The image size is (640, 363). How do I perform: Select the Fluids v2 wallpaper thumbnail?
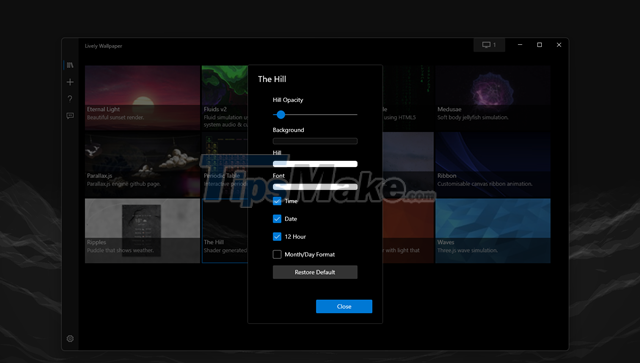click(225, 98)
